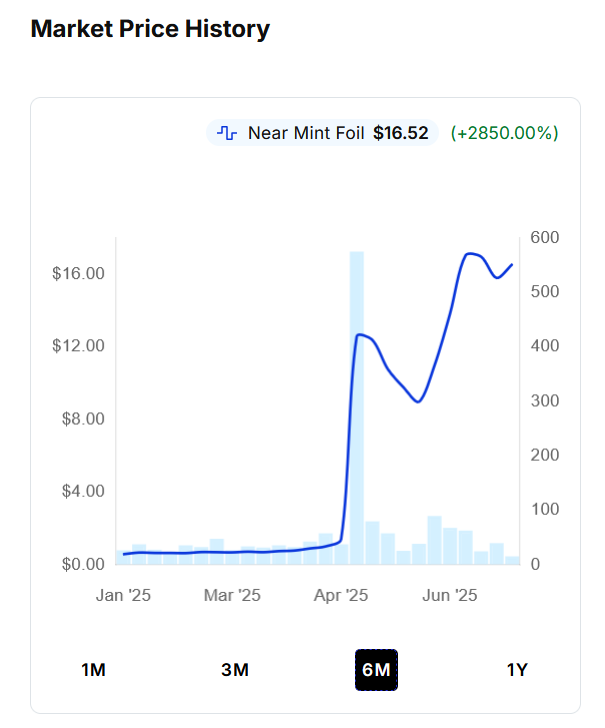Click the Market Price History heading
This screenshot has width=605, height=728.
tap(150, 29)
